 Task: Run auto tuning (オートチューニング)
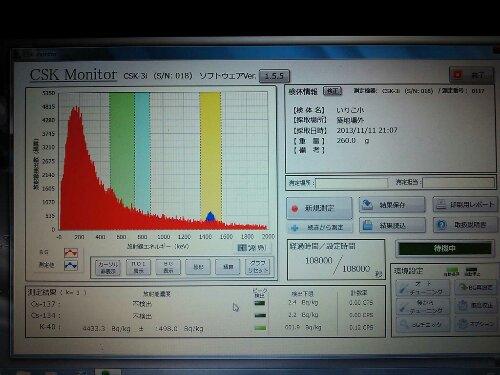point(423,288)
